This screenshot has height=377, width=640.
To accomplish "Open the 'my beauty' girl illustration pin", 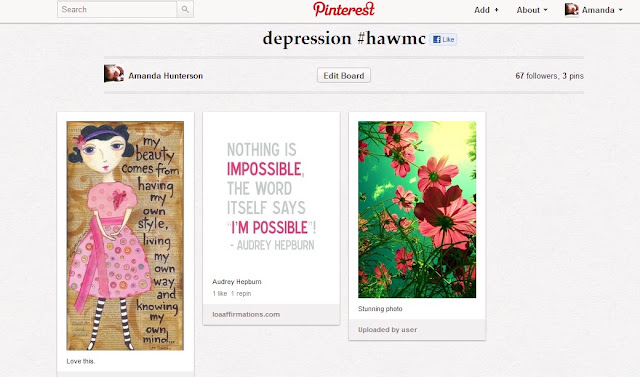I will coord(125,235).
